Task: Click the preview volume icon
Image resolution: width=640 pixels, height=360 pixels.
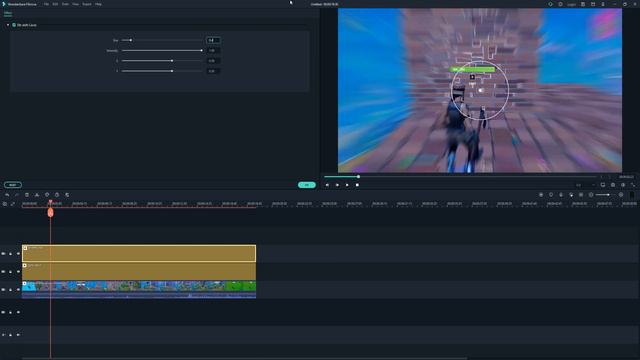Action: pos(623,185)
